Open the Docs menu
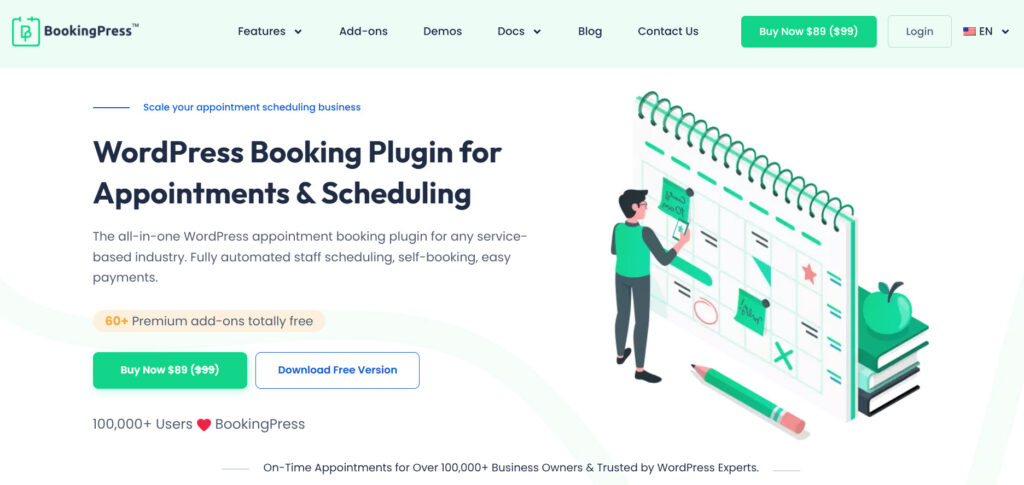 tap(511, 31)
